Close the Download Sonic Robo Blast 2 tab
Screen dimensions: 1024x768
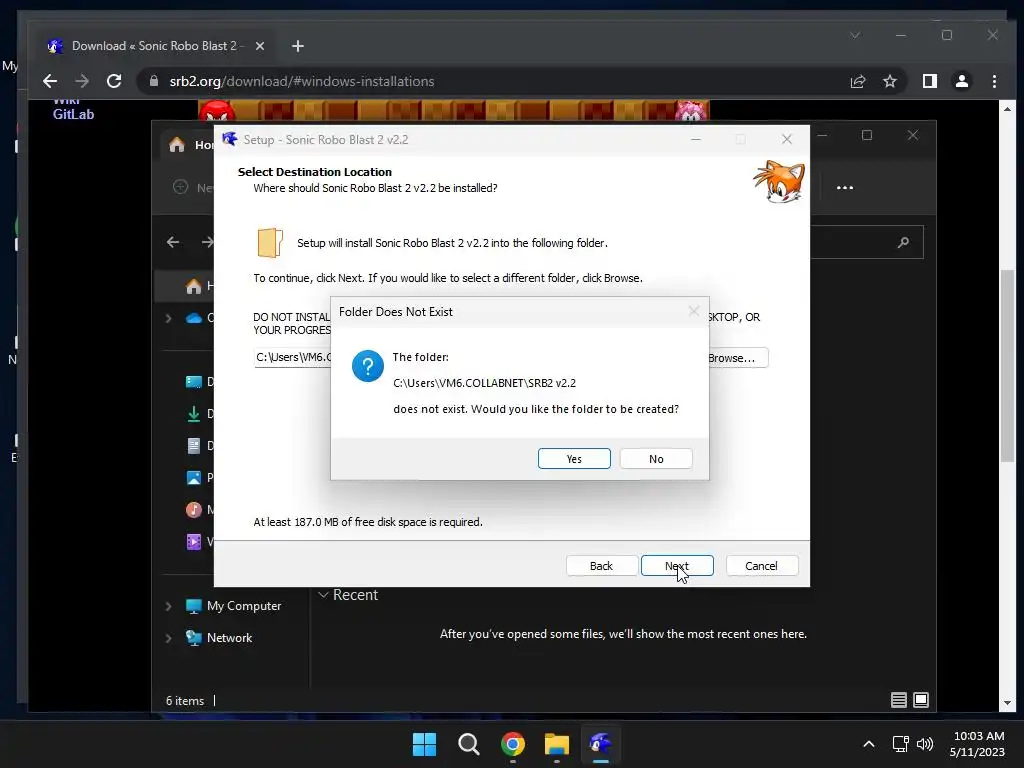pos(259,46)
